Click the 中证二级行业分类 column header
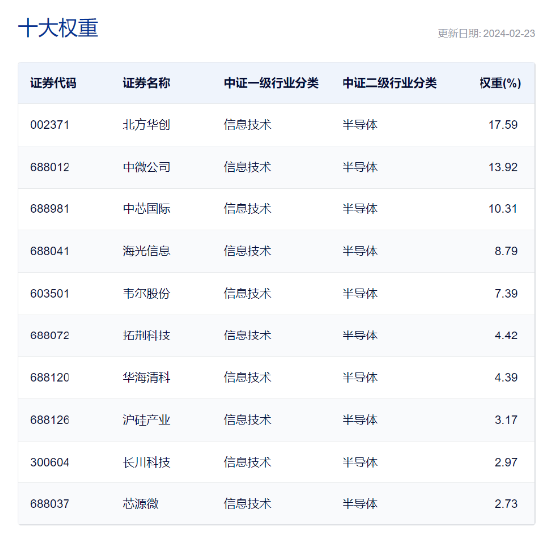 (389, 83)
